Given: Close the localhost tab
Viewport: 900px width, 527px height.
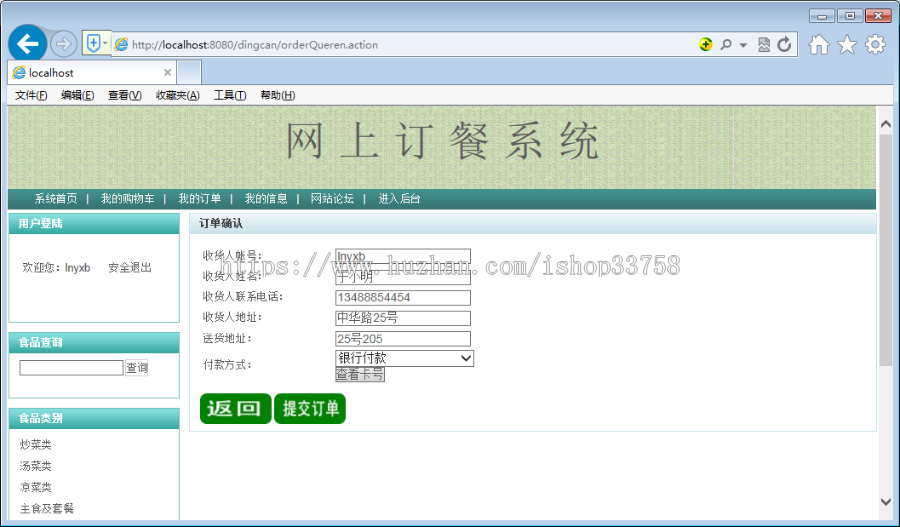Looking at the screenshot, I should [x=168, y=72].
